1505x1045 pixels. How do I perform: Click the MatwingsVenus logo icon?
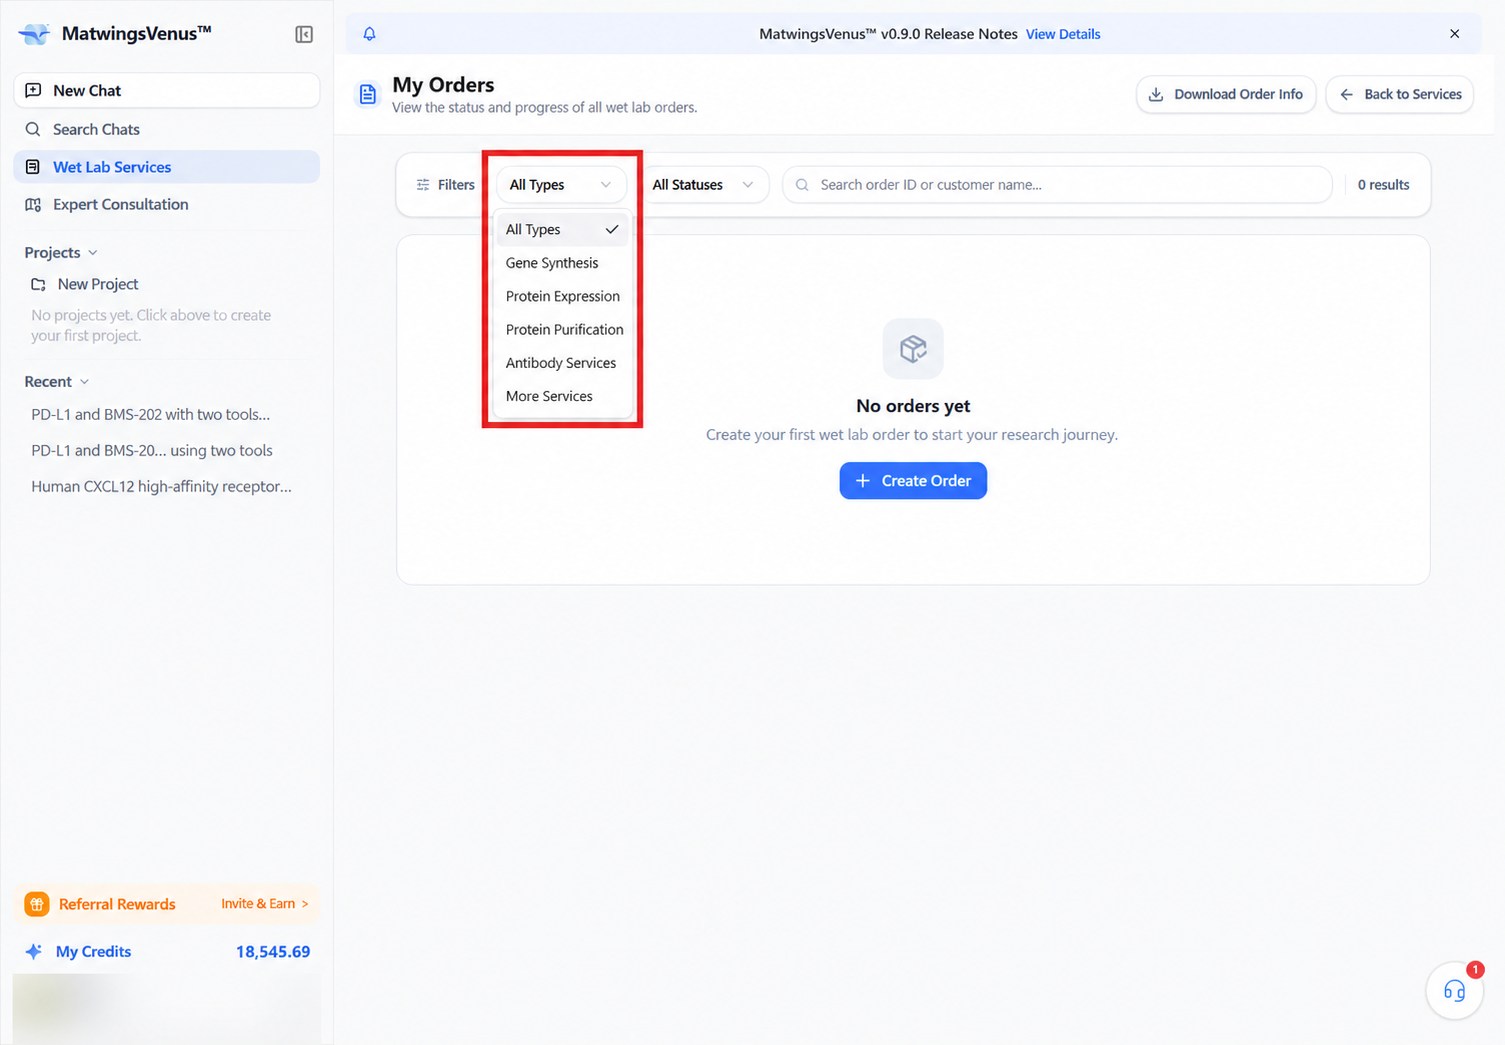point(34,34)
